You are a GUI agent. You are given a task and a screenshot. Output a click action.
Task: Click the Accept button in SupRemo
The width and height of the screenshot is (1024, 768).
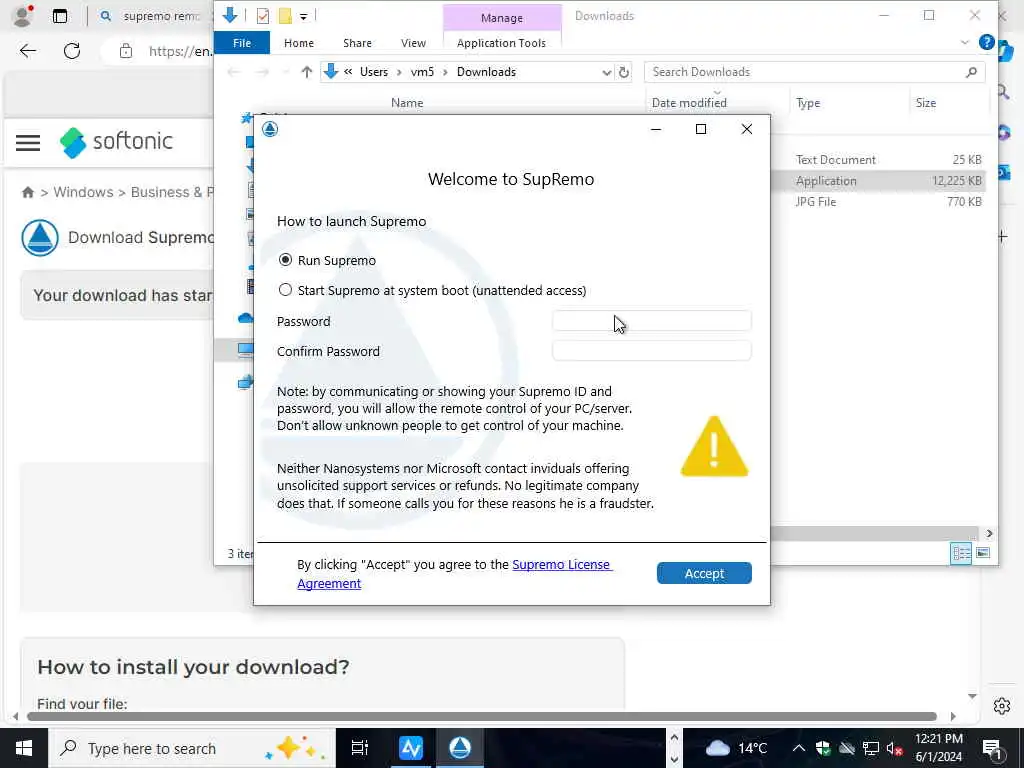point(704,573)
